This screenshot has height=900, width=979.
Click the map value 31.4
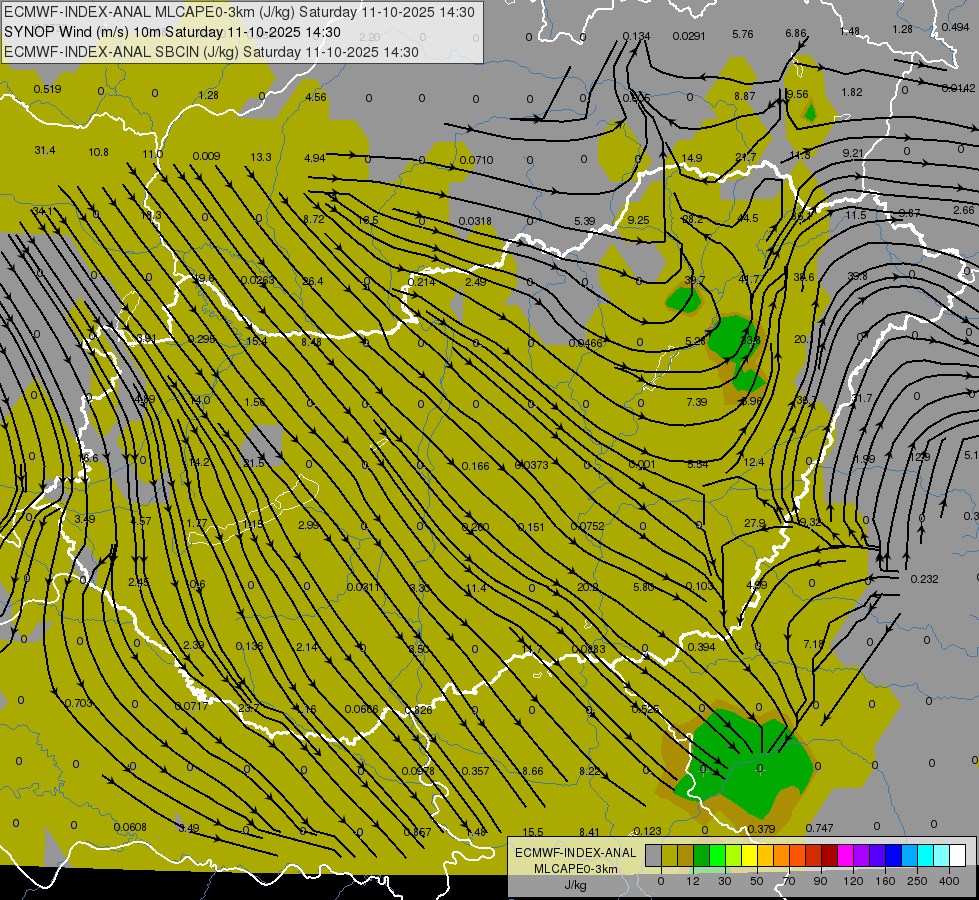click(x=44, y=151)
